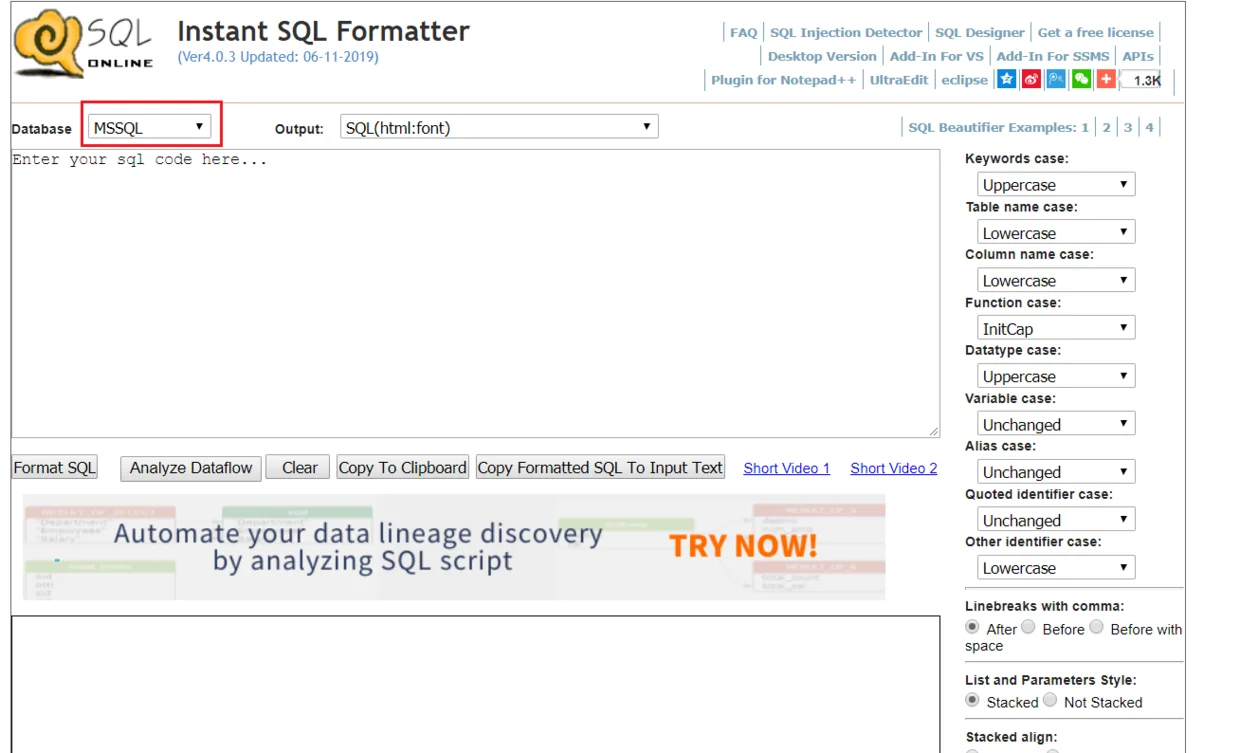Open the SQL Designer link
Image resolution: width=1240 pixels, height=753 pixels.
click(x=980, y=33)
